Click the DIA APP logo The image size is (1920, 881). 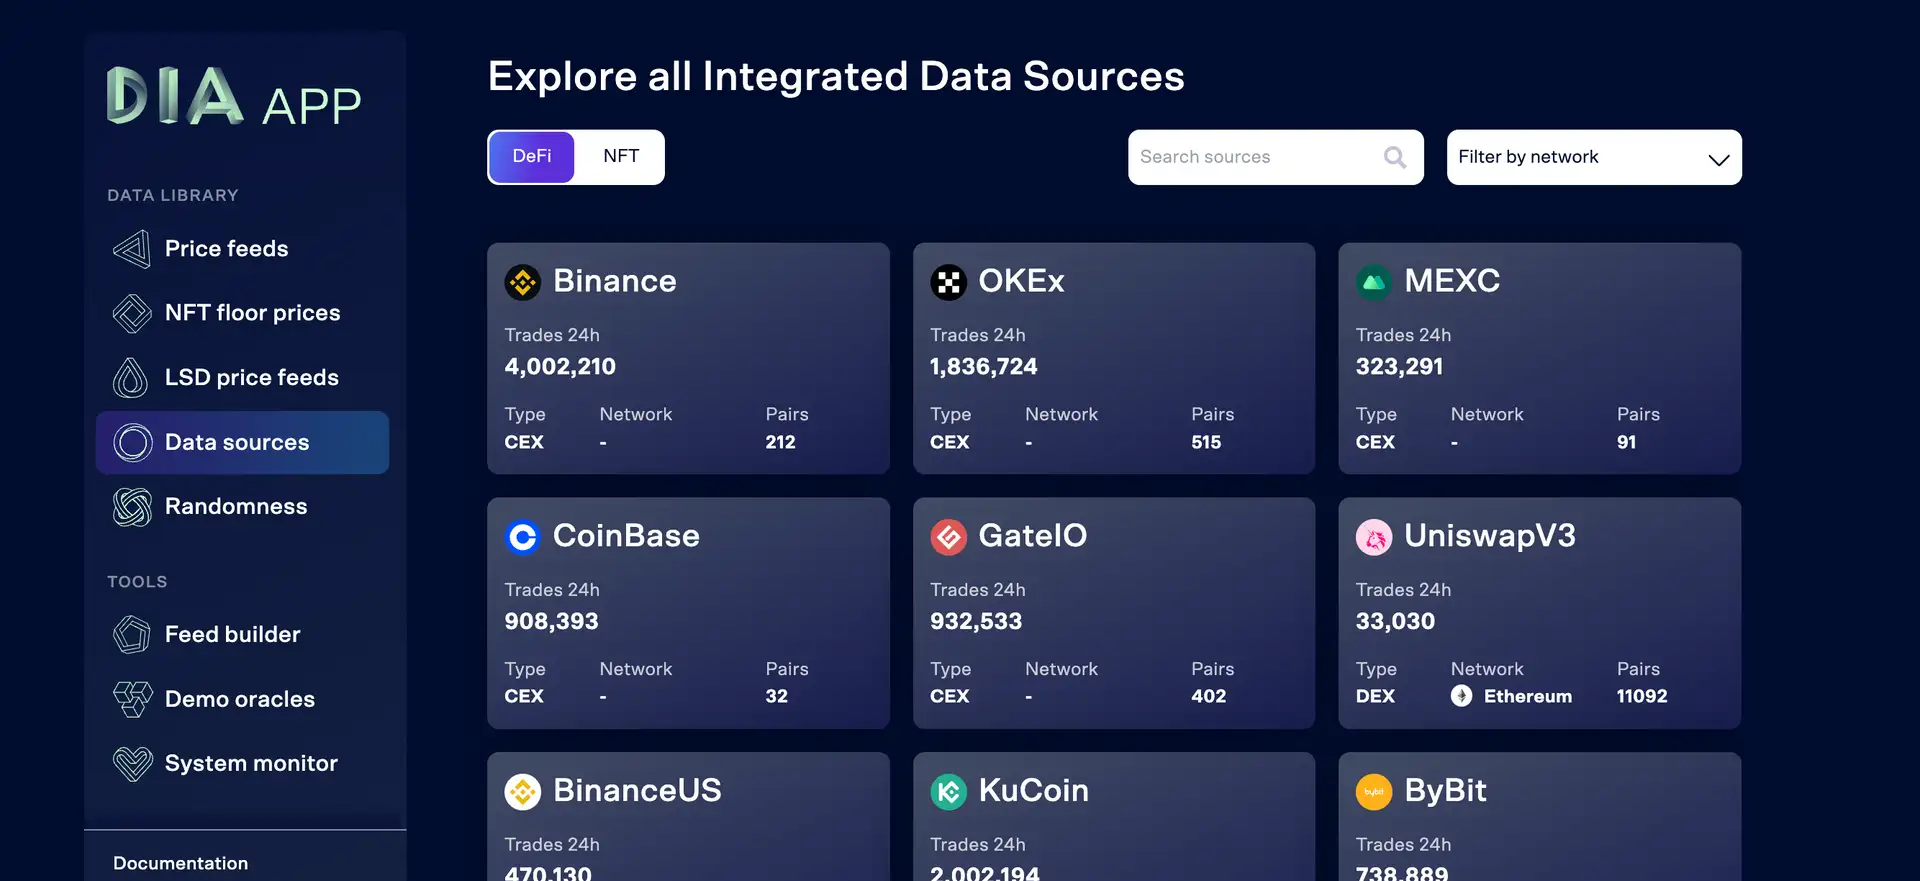pos(233,98)
